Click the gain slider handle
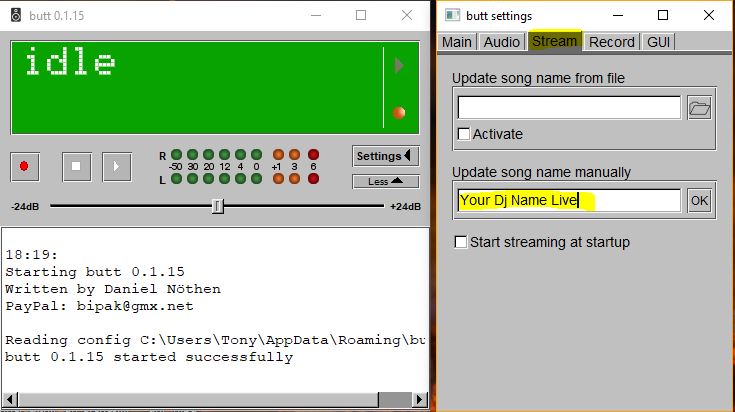The width and height of the screenshot is (735, 412). click(218, 206)
